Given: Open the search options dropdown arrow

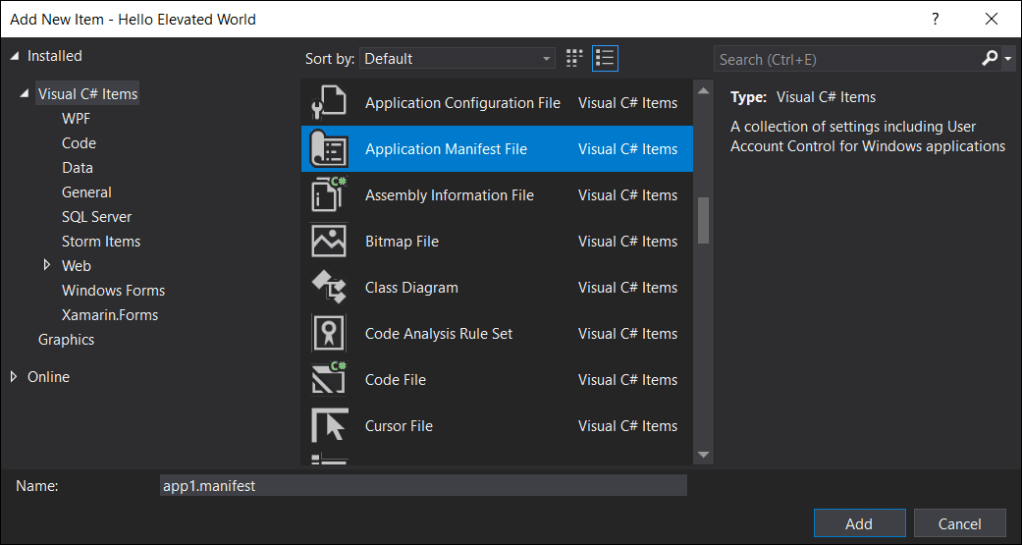Looking at the screenshot, I should click(1008, 59).
